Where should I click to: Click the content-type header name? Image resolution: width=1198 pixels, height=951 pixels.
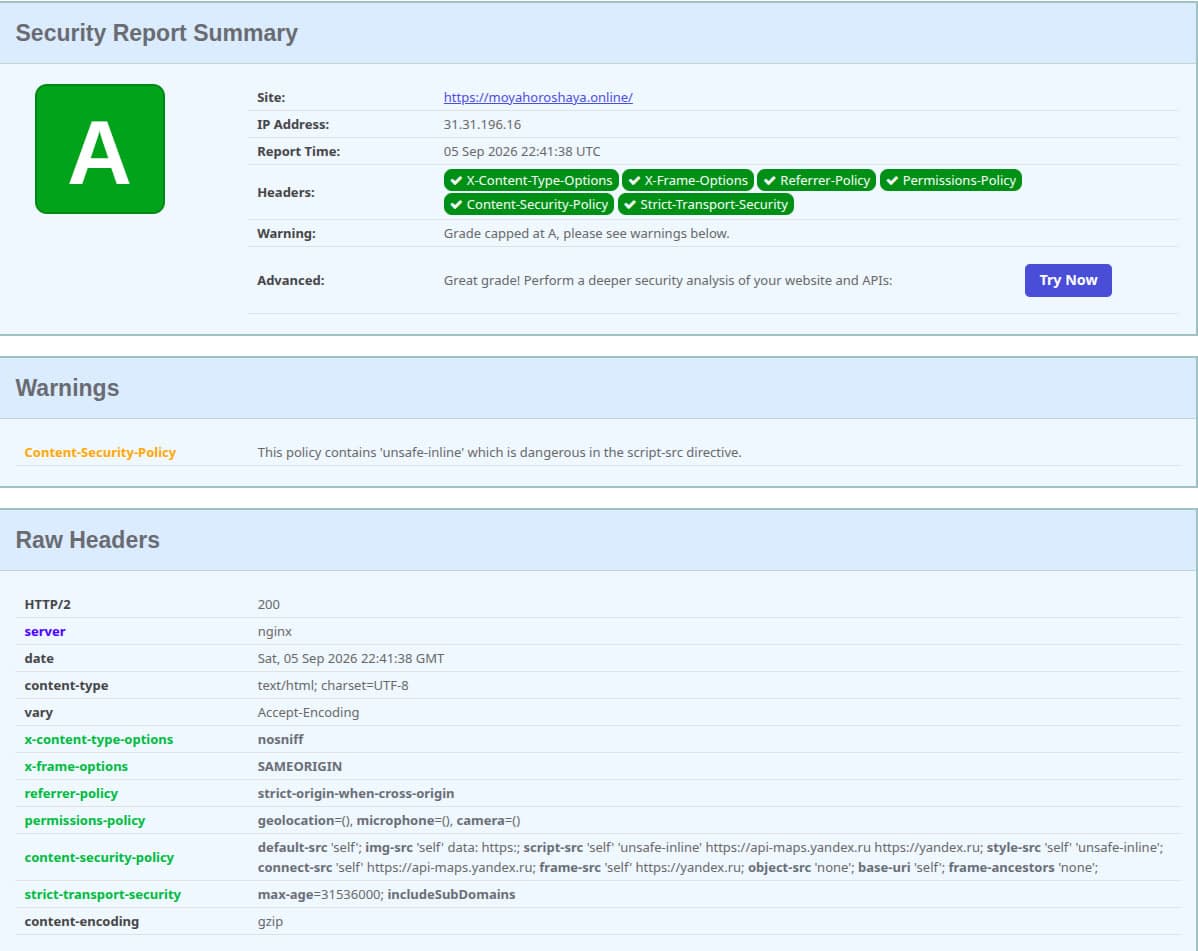pos(66,685)
